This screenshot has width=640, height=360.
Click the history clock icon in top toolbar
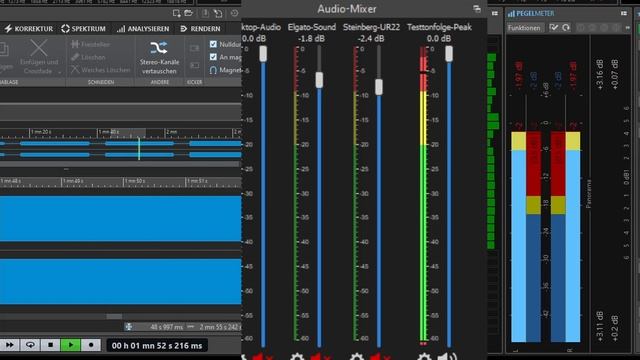coord(234,13)
